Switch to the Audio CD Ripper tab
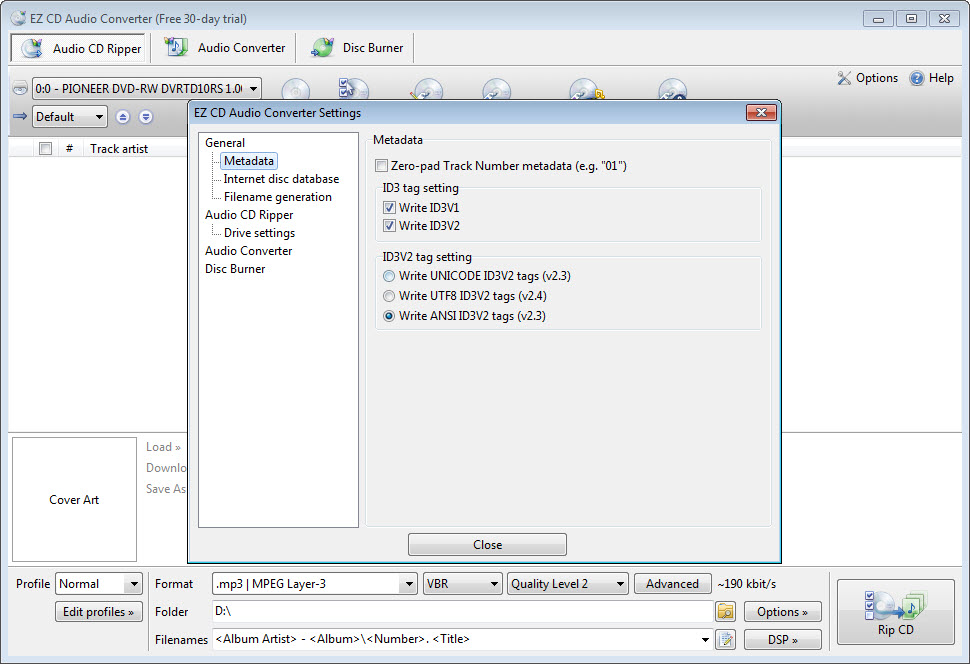 [x=78, y=48]
